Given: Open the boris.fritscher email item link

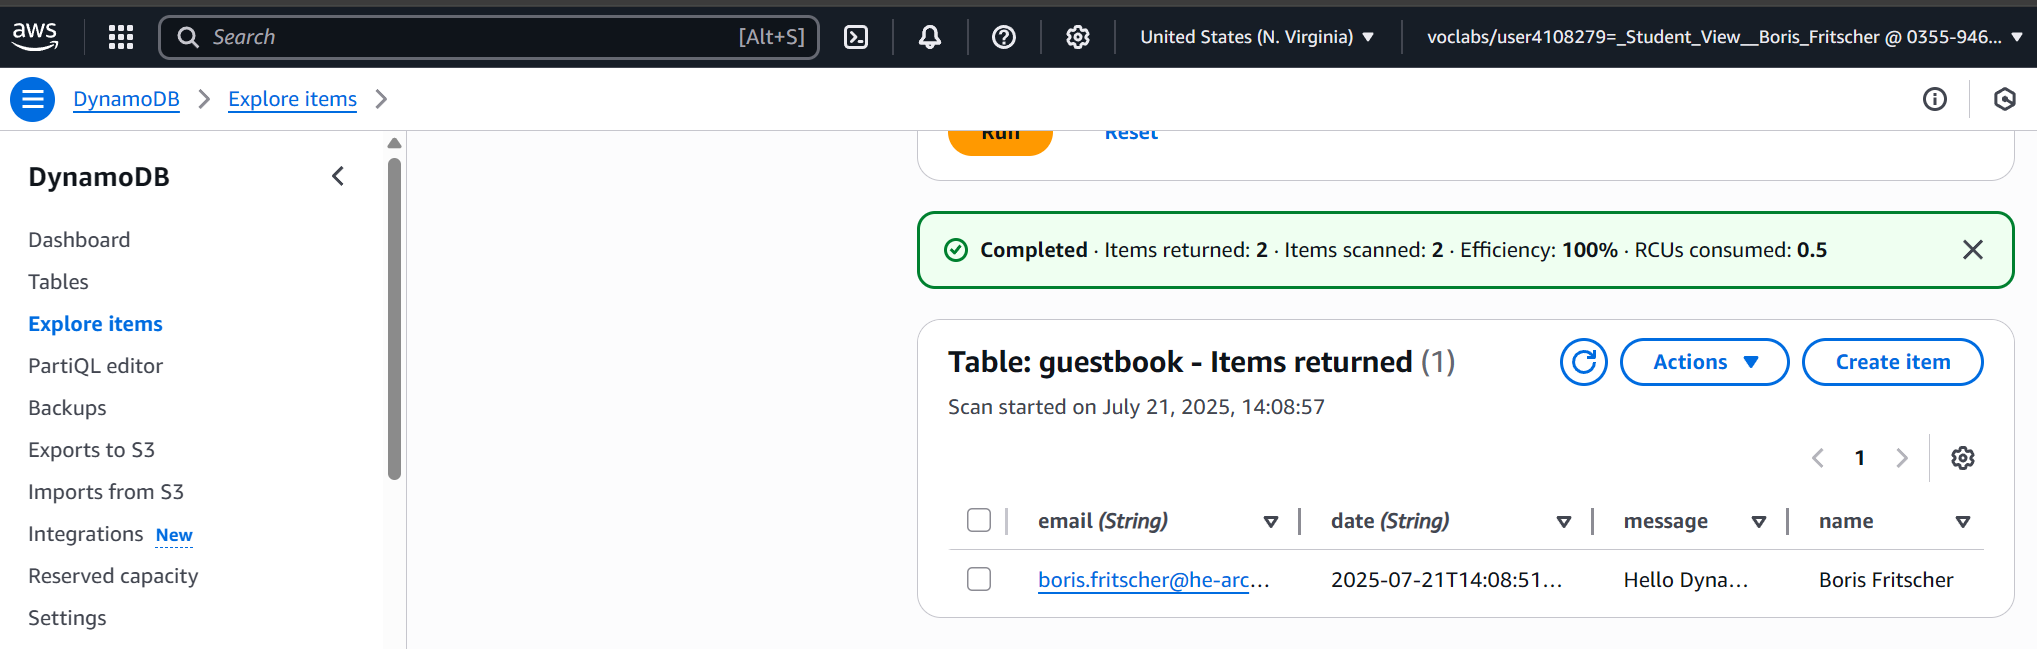Looking at the screenshot, I should pos(1143,580).
